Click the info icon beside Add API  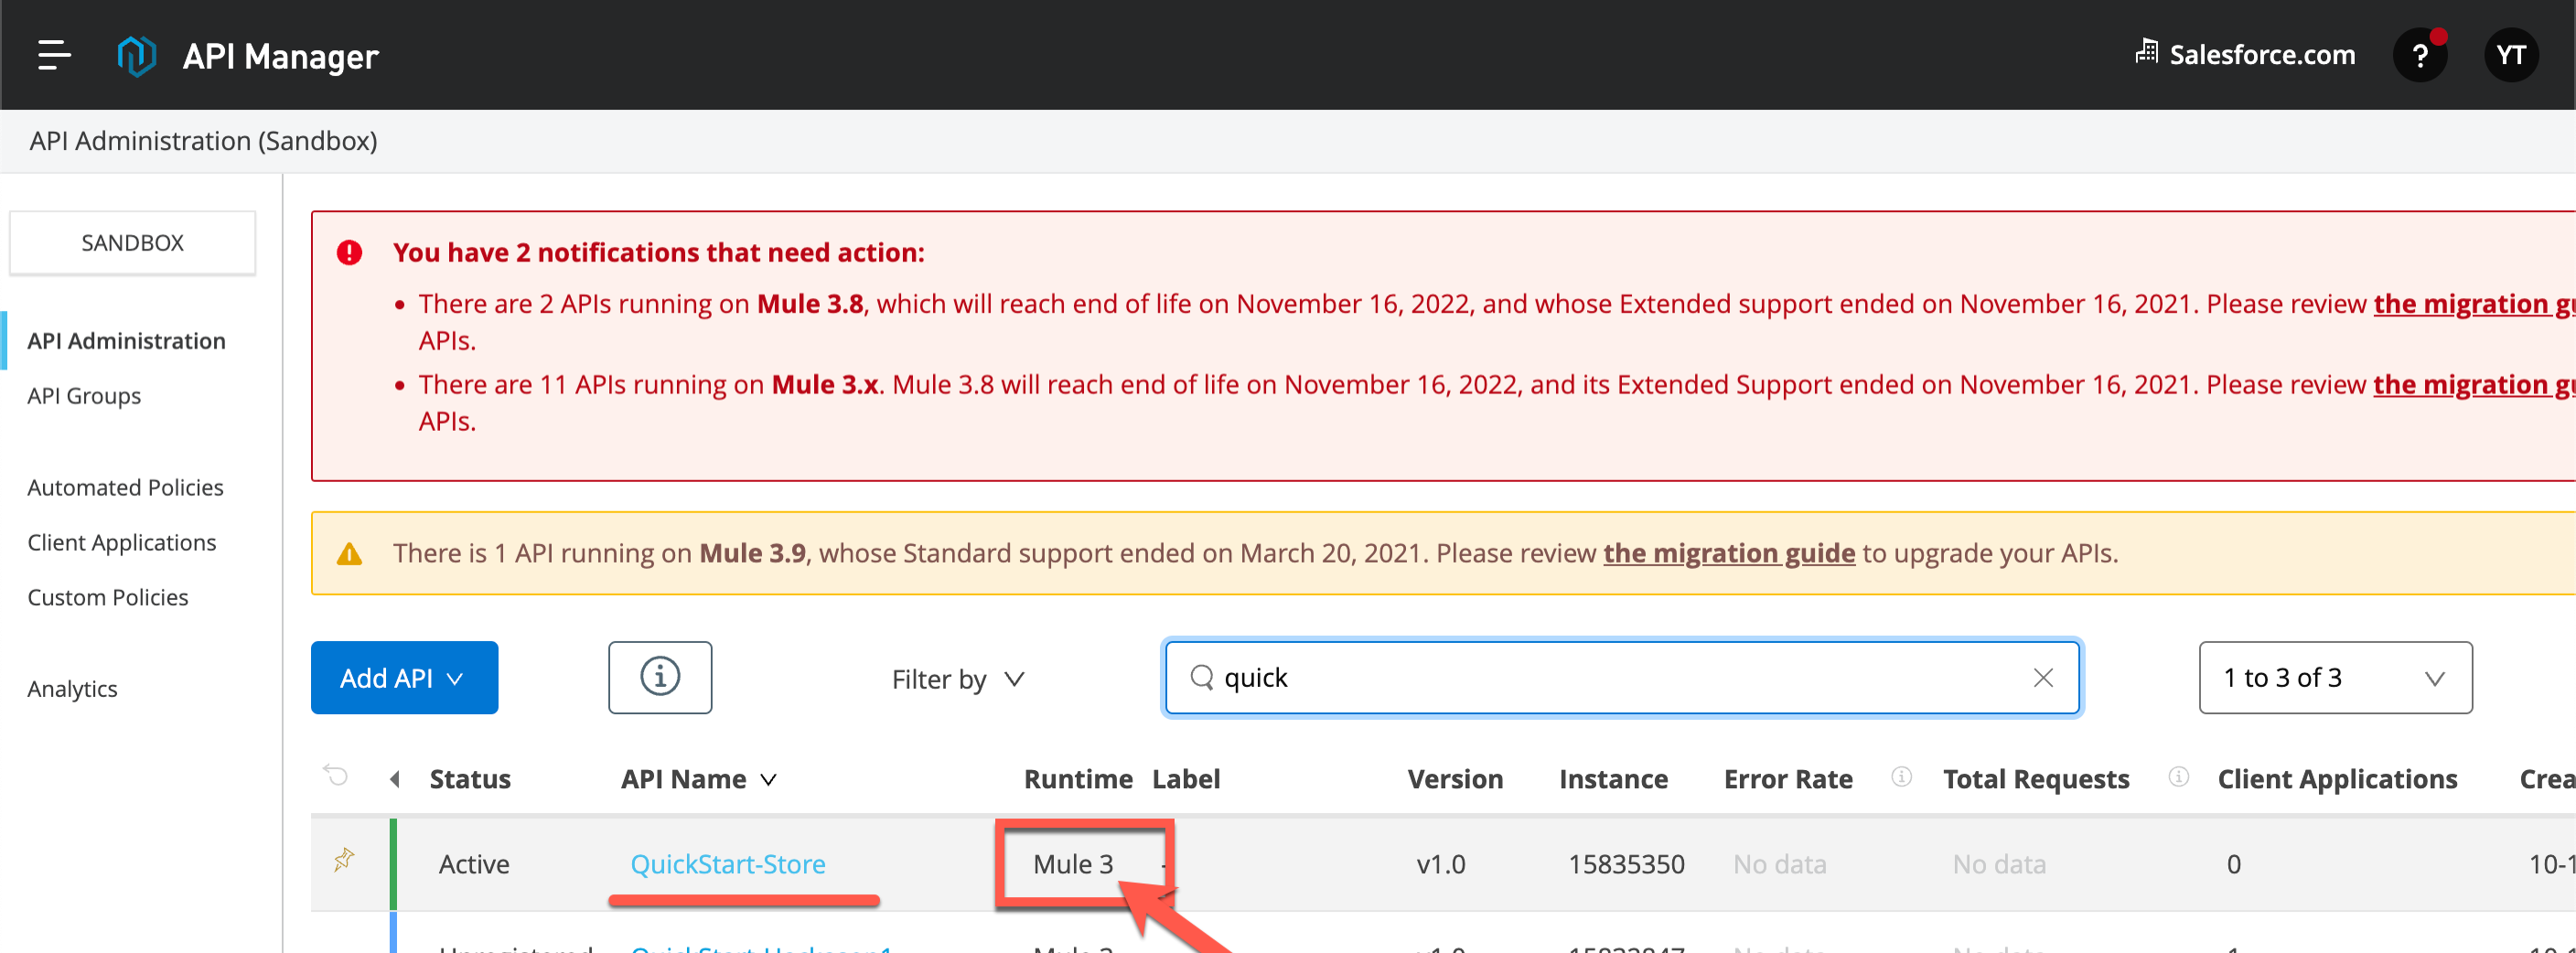click(659, 678)
